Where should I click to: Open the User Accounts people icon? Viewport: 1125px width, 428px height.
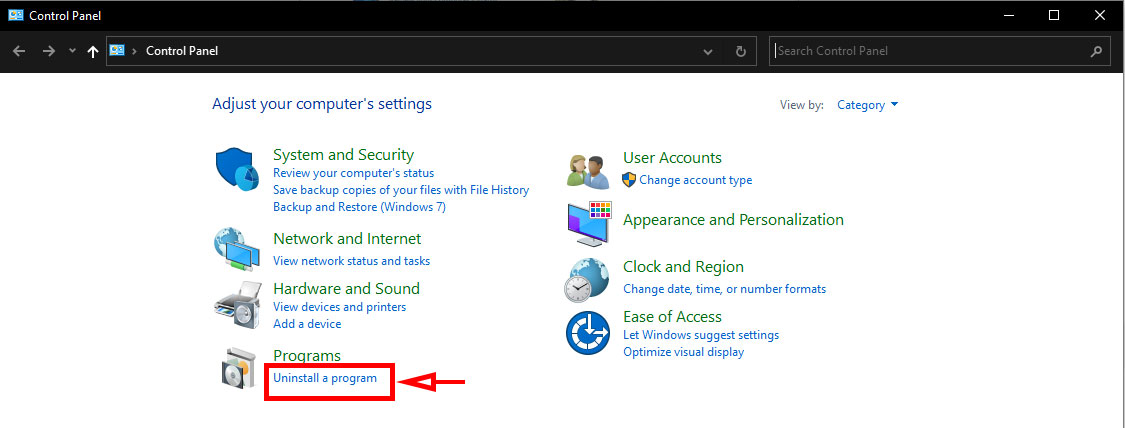point(588,171)
